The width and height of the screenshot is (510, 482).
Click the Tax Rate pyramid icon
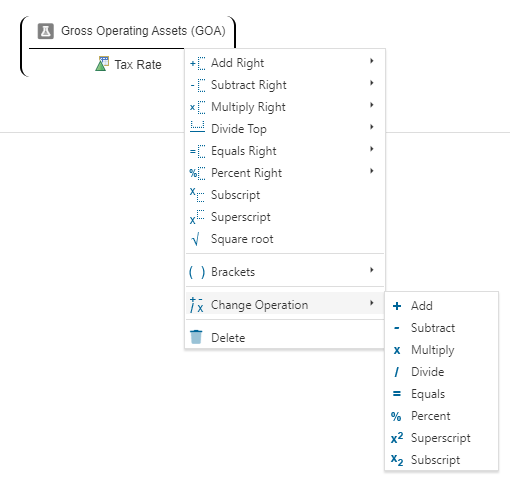pos(102,64)
